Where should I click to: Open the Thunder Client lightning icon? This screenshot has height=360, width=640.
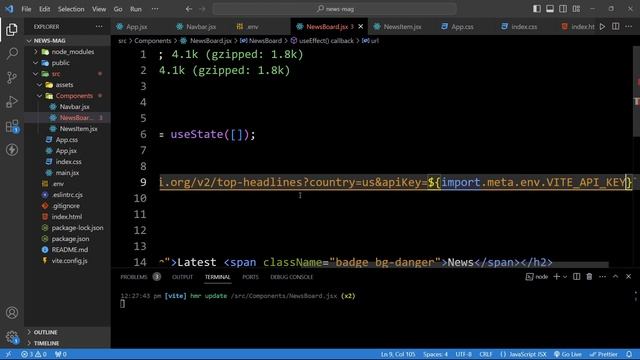pyautogui.click(x=12, y=150)
